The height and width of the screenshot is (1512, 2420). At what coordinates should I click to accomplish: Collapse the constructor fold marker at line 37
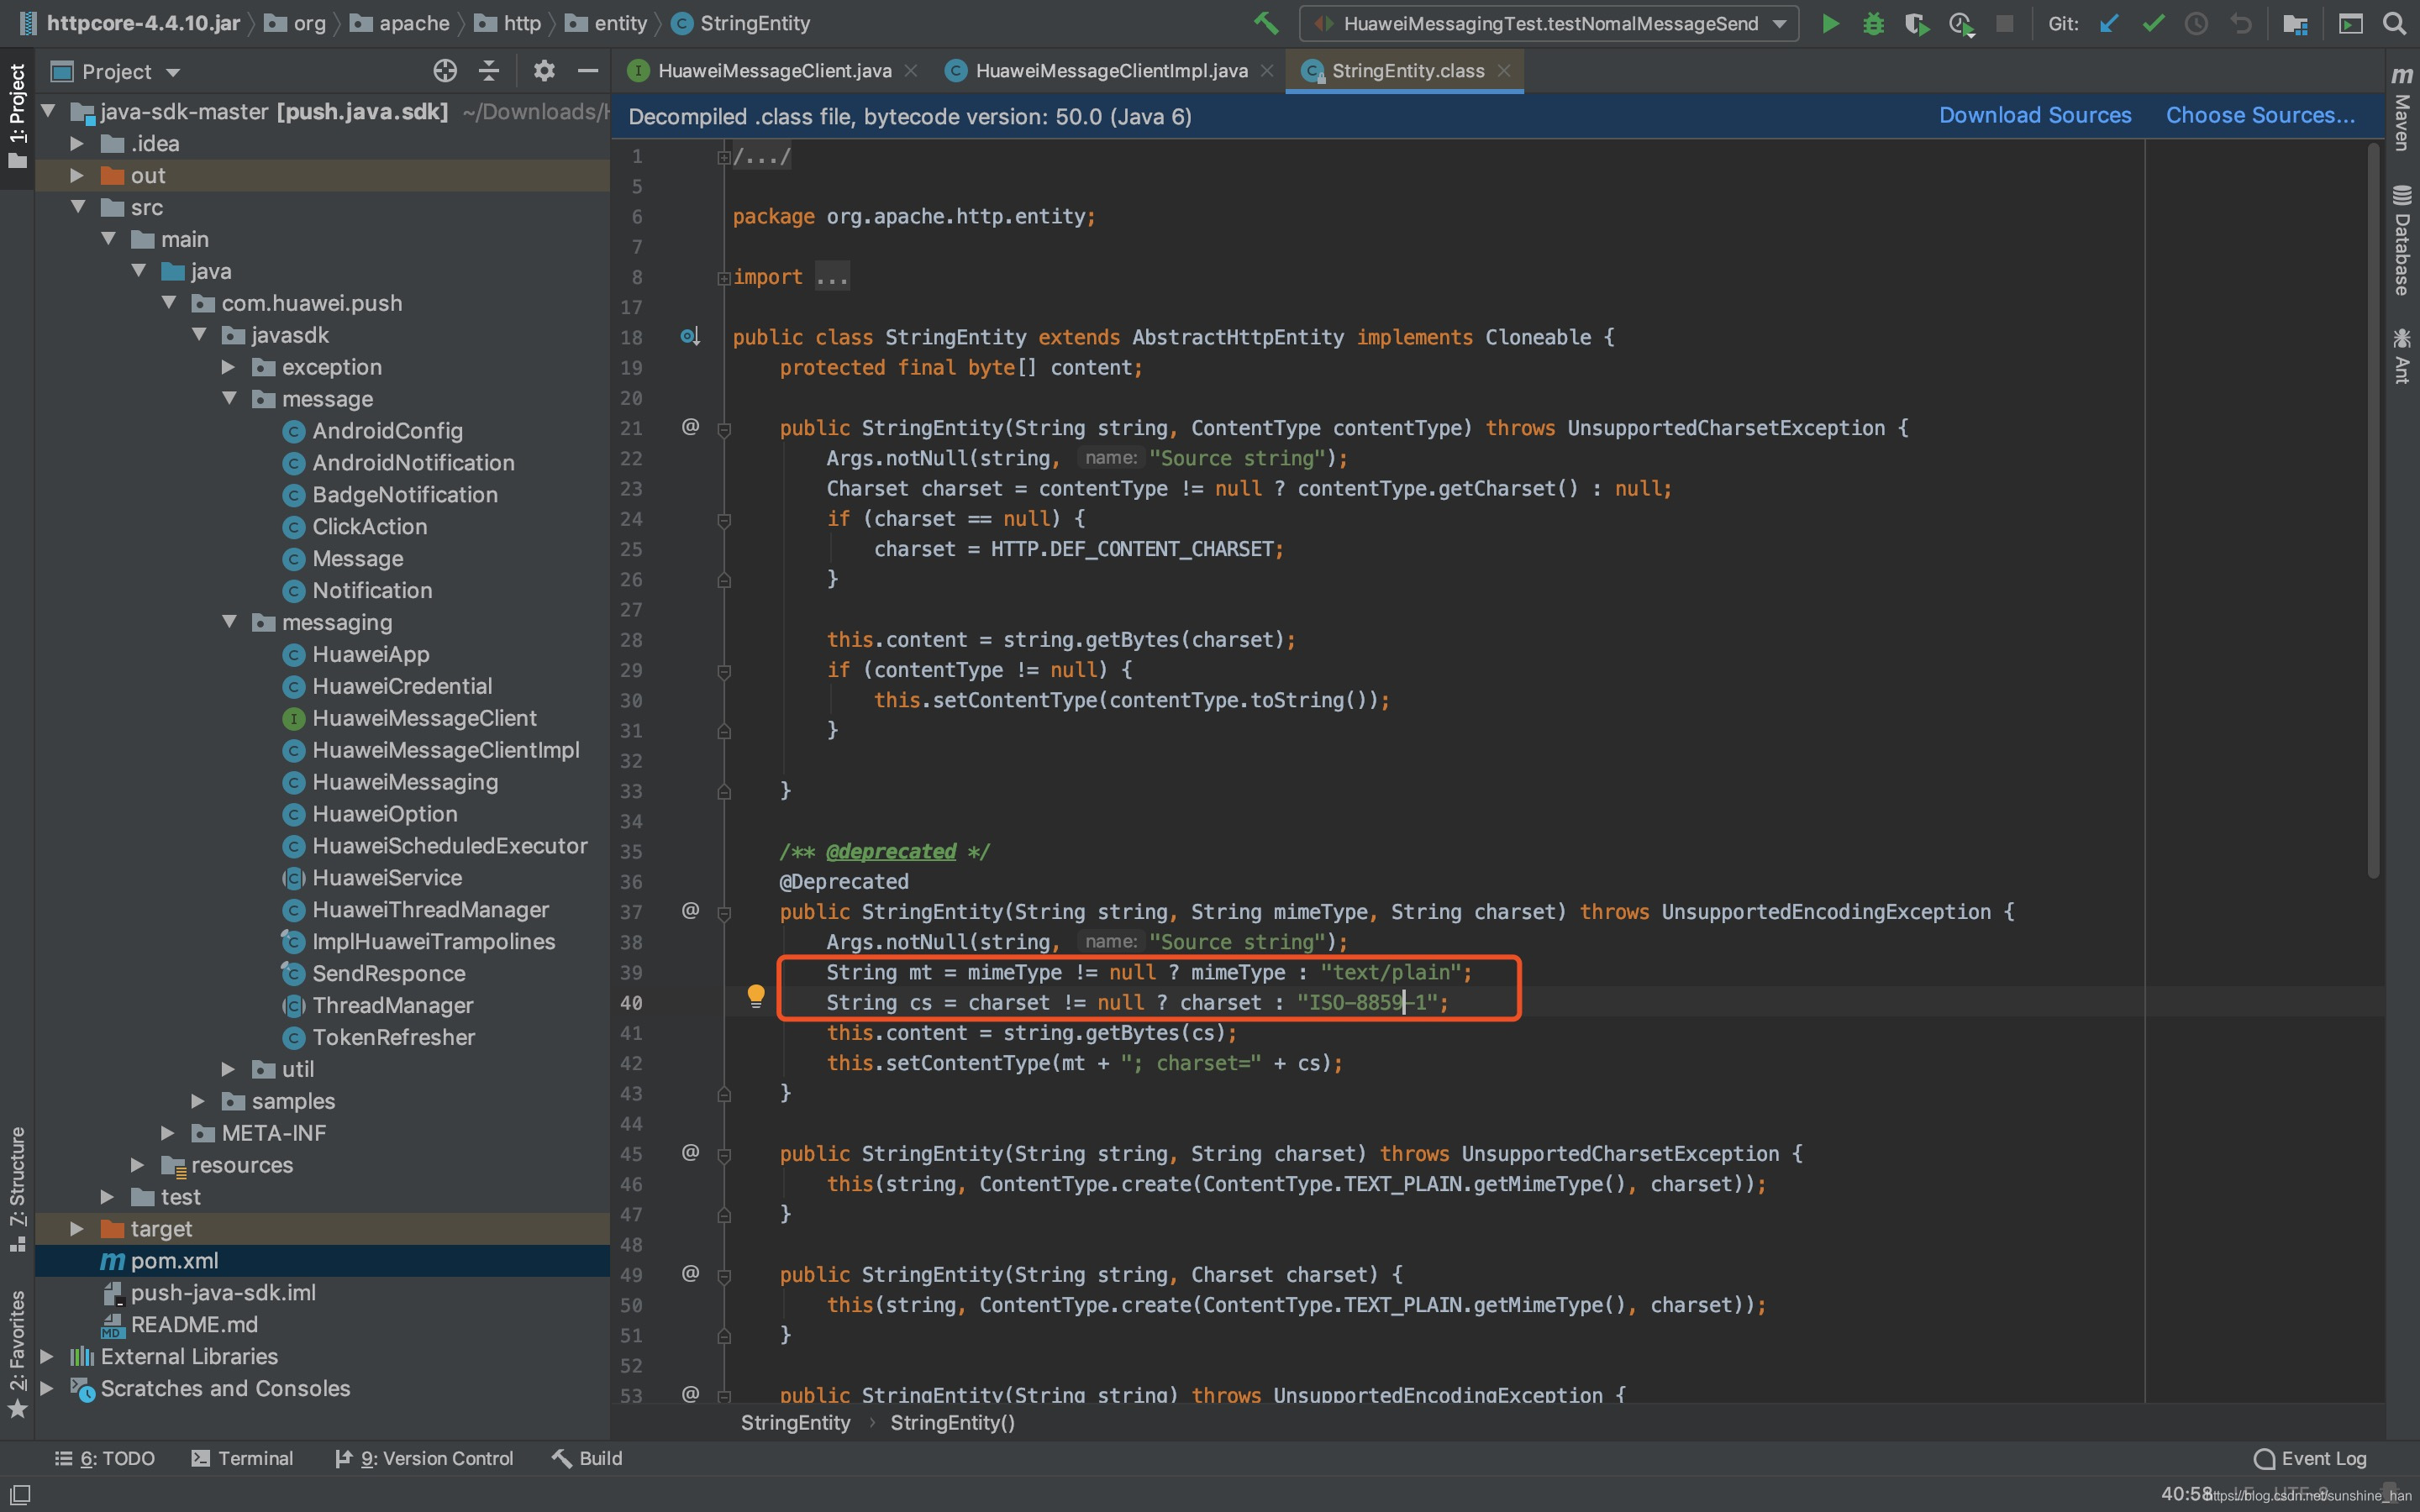(x=724, y=913)
